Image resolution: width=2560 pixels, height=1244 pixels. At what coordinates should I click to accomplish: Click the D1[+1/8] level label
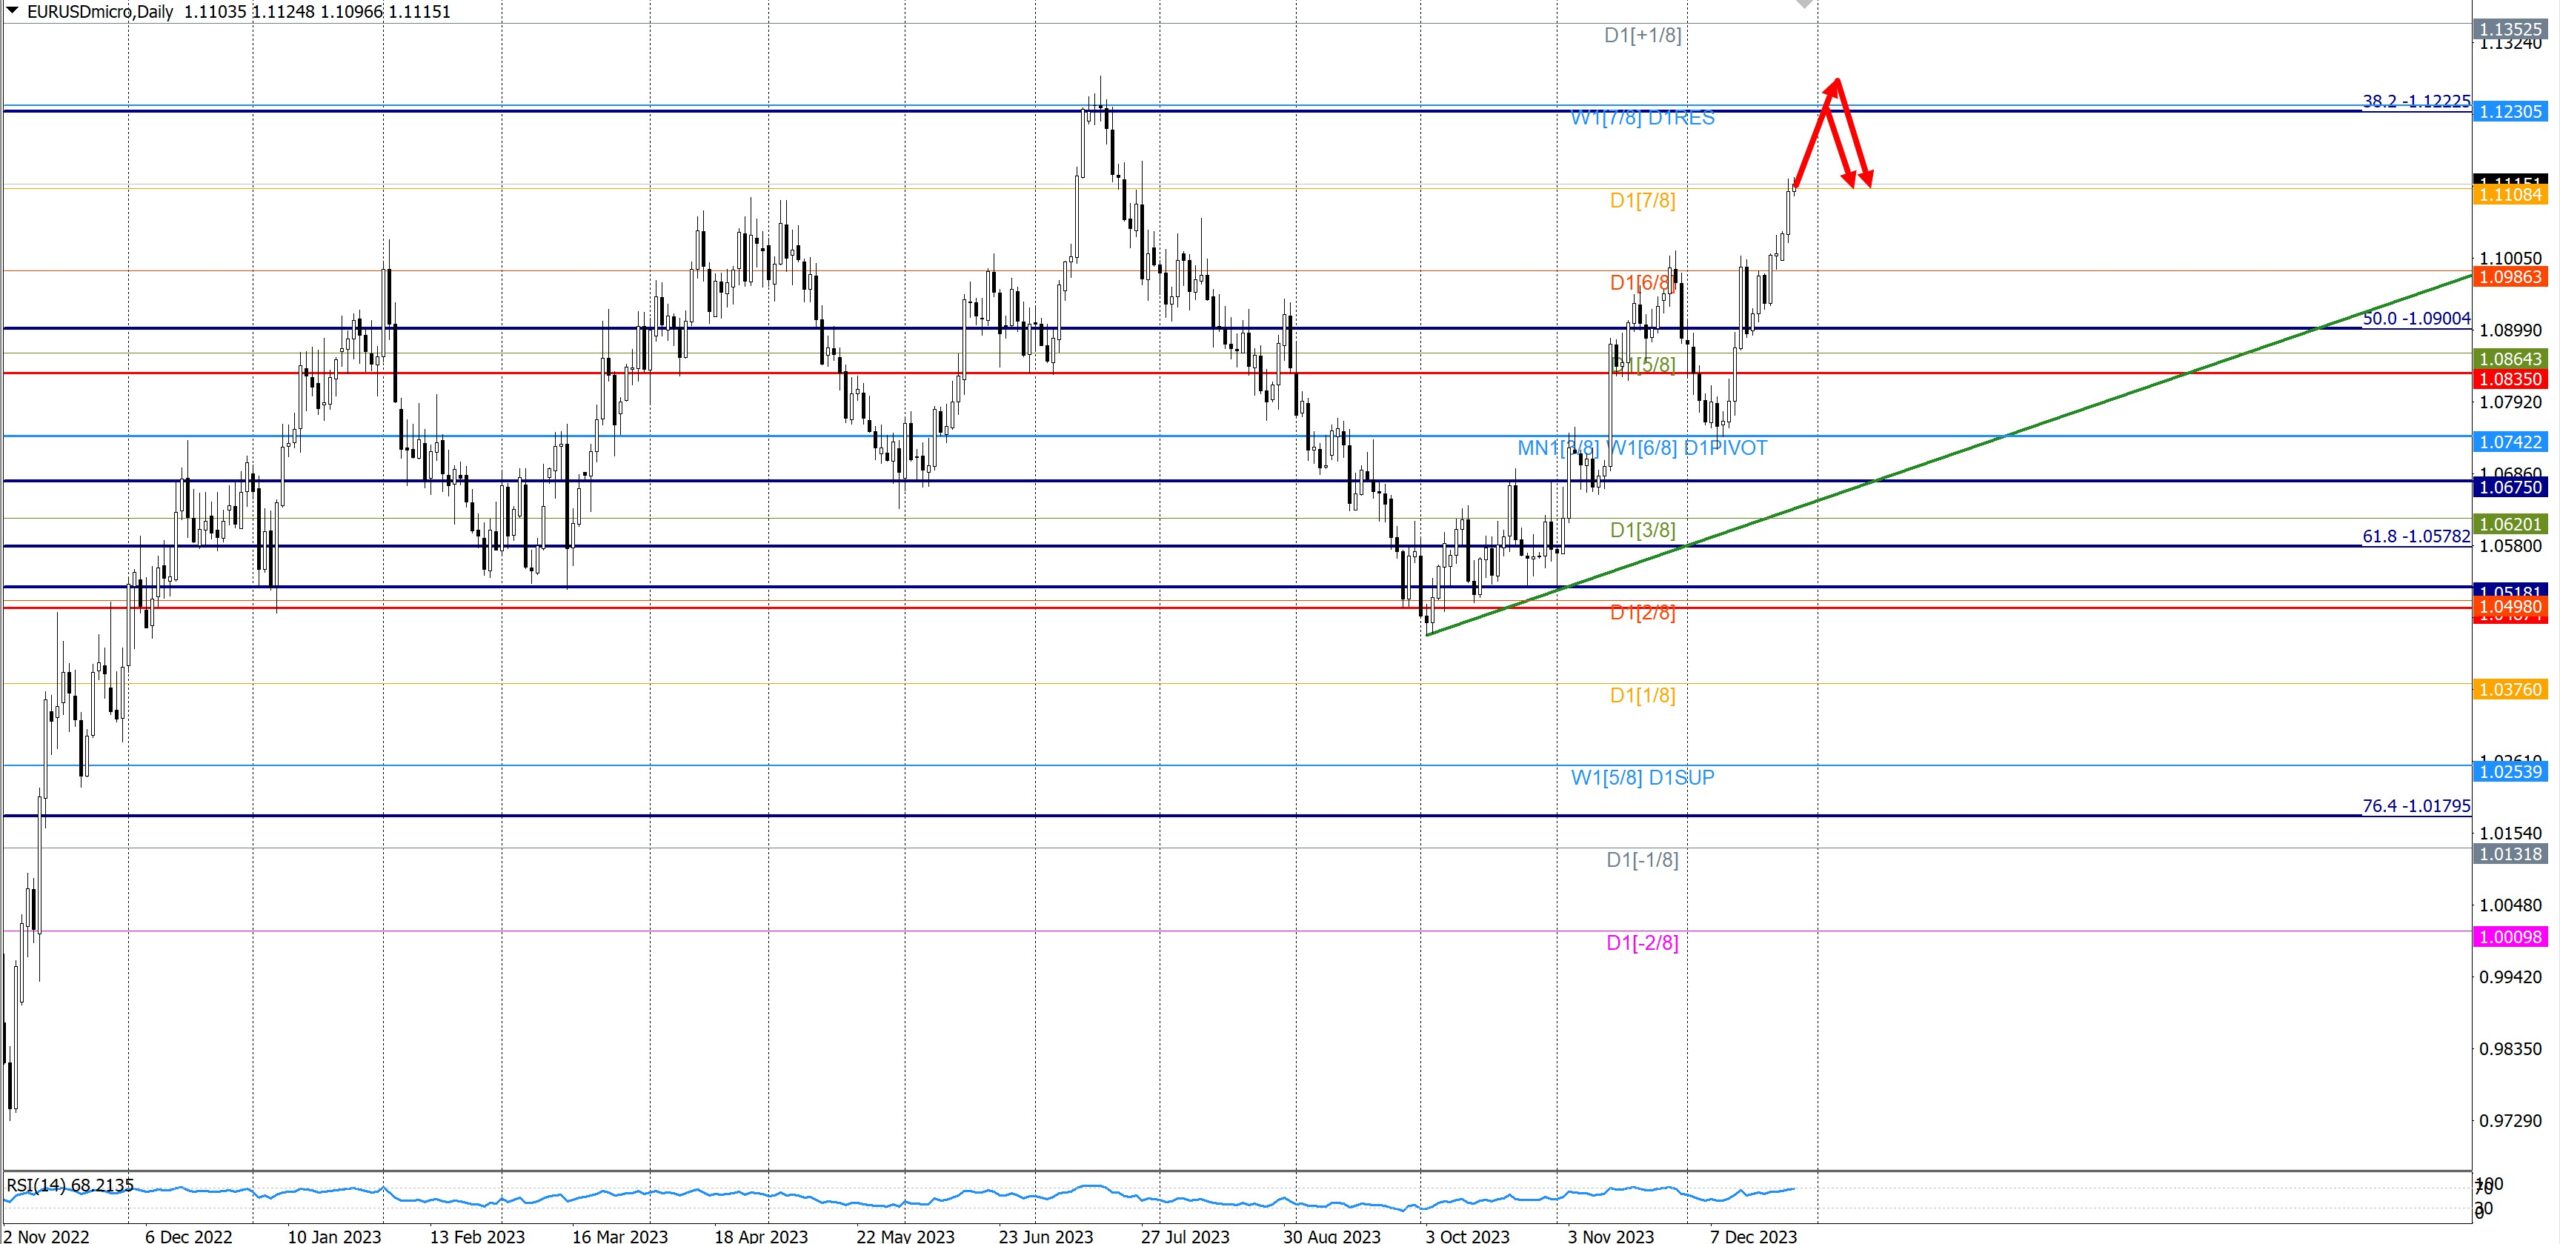click(x=1642, y=35)
